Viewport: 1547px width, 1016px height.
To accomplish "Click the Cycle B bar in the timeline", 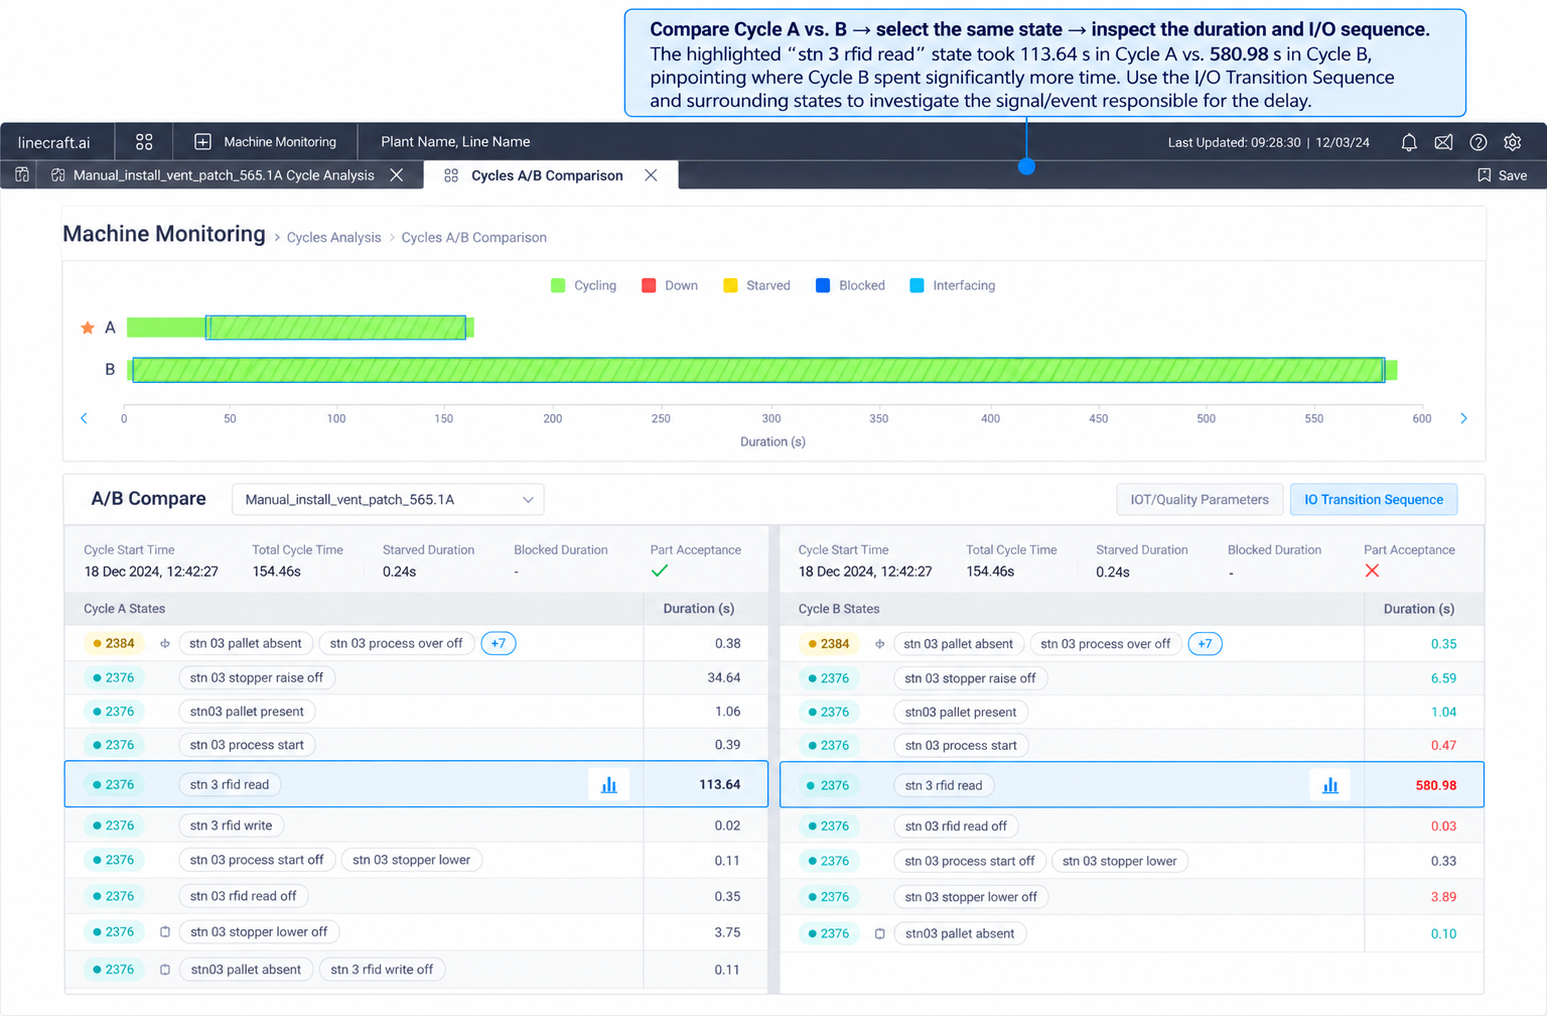I will coord(762,370).
